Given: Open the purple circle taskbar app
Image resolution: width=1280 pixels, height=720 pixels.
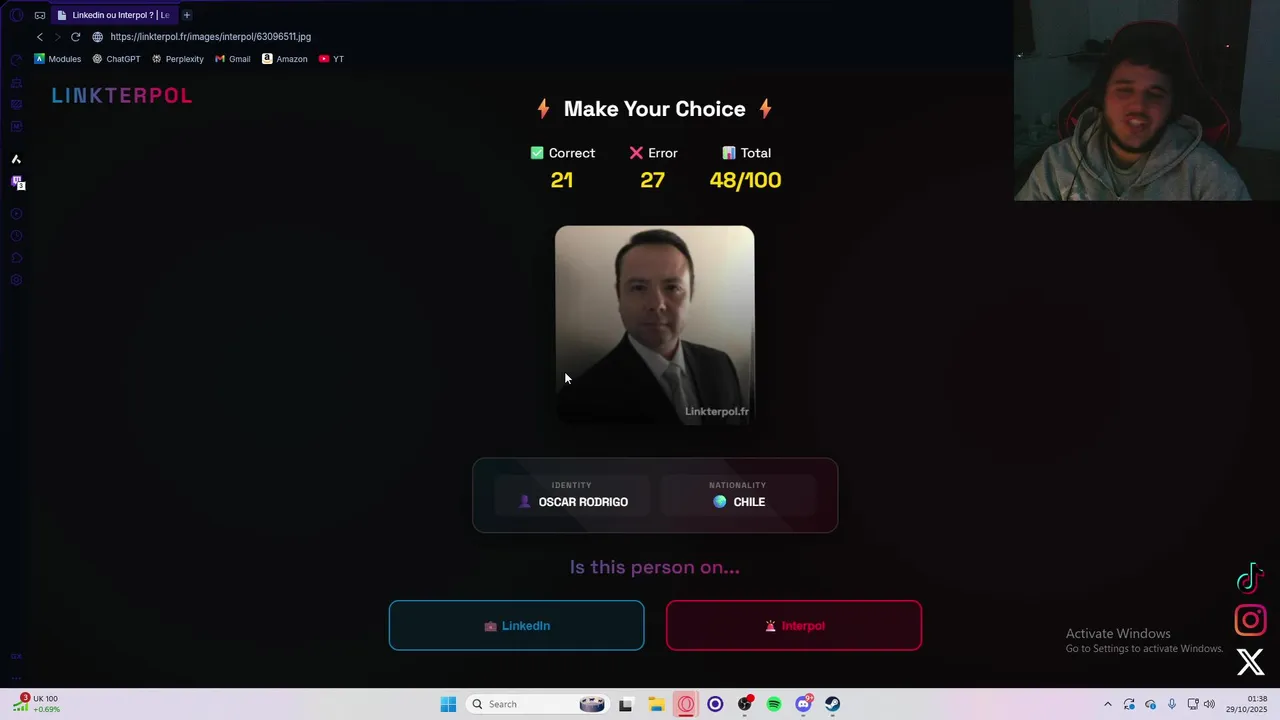Looking at the screenshot, I should click(x=715, y=704).
